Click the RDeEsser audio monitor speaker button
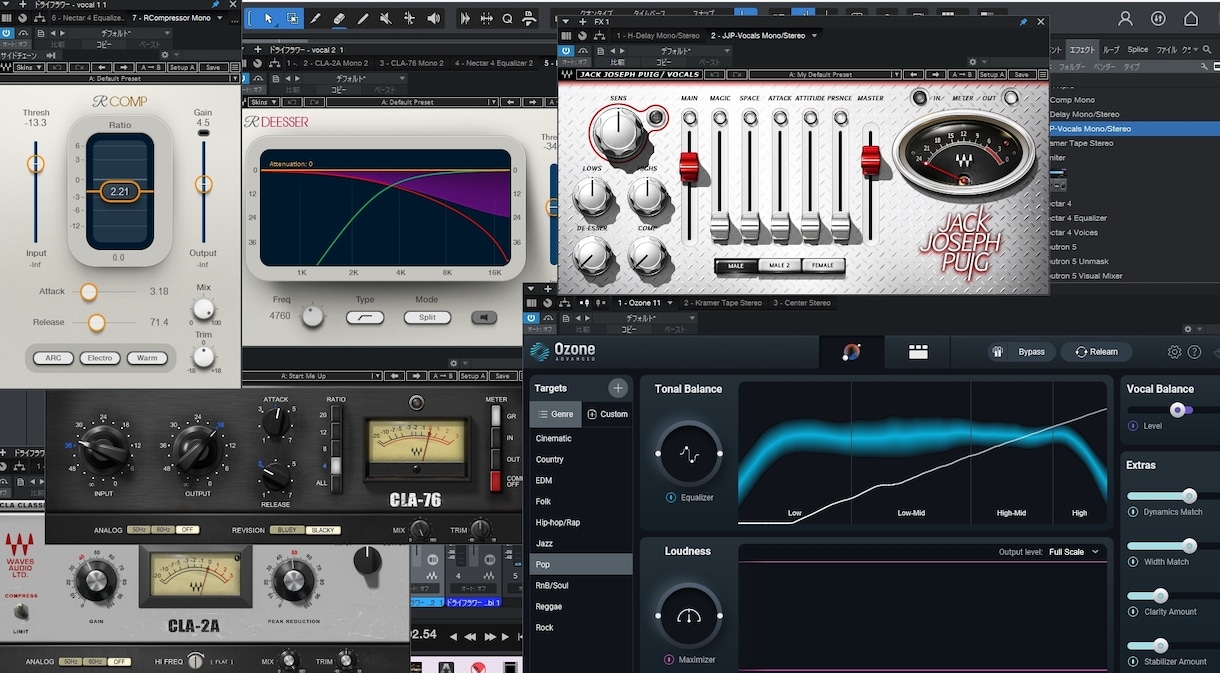The height and width of the screenshot is (673, 1220). click(x=484, y=318)
